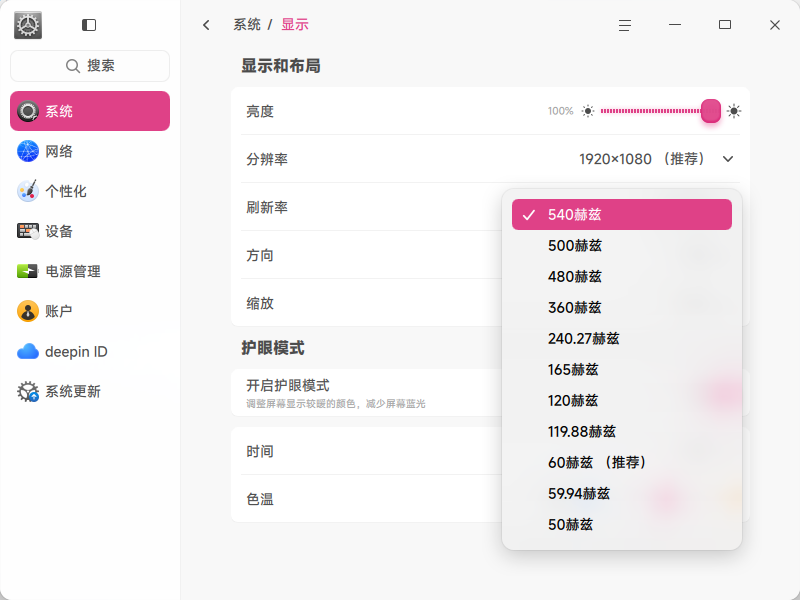Navigate to 系统更新 page
800x600 pixels.
click(x=90, y=391)
